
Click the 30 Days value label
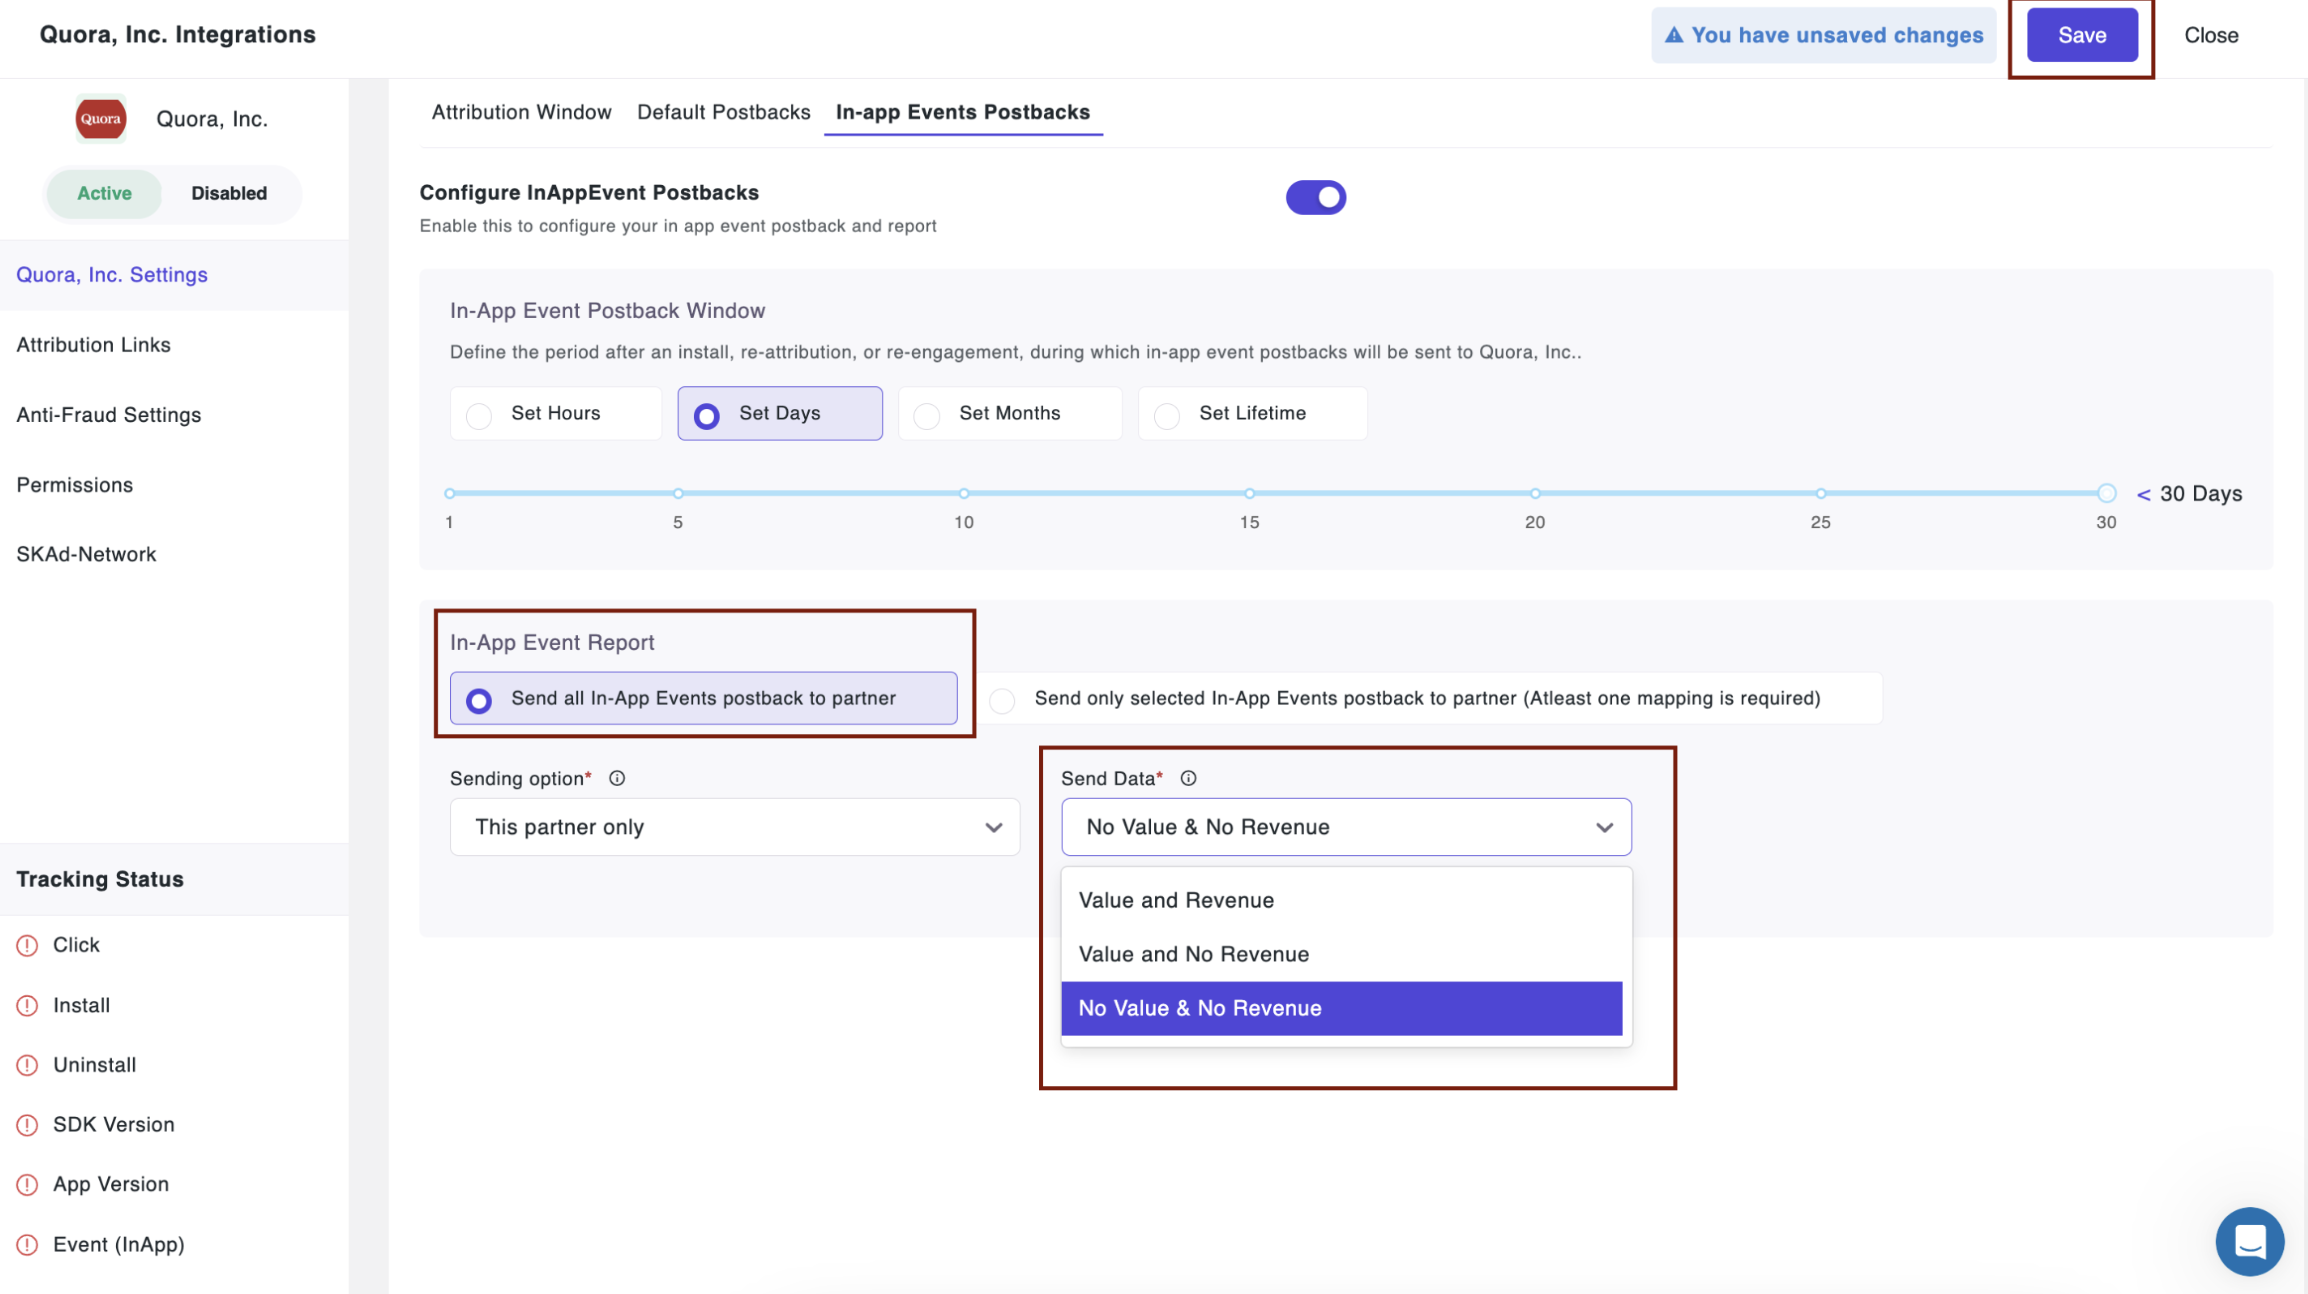(x=2201, y=494)
